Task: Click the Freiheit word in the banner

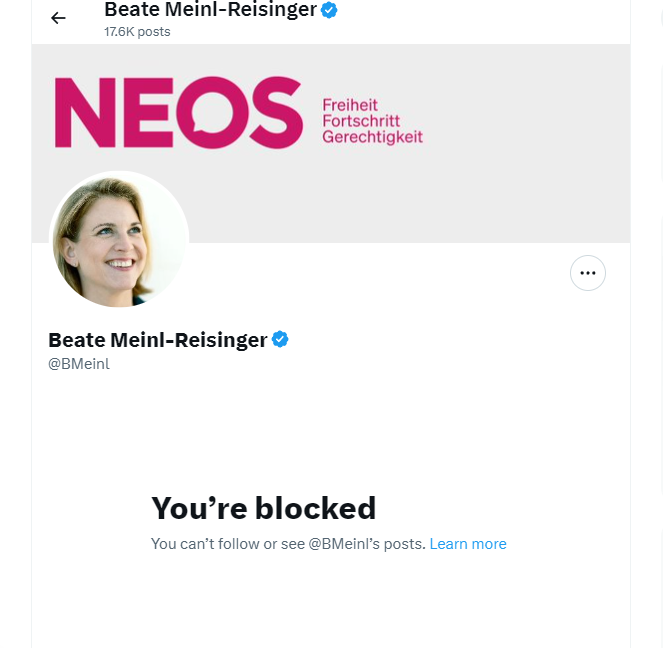Action: [x=350, y=105]
